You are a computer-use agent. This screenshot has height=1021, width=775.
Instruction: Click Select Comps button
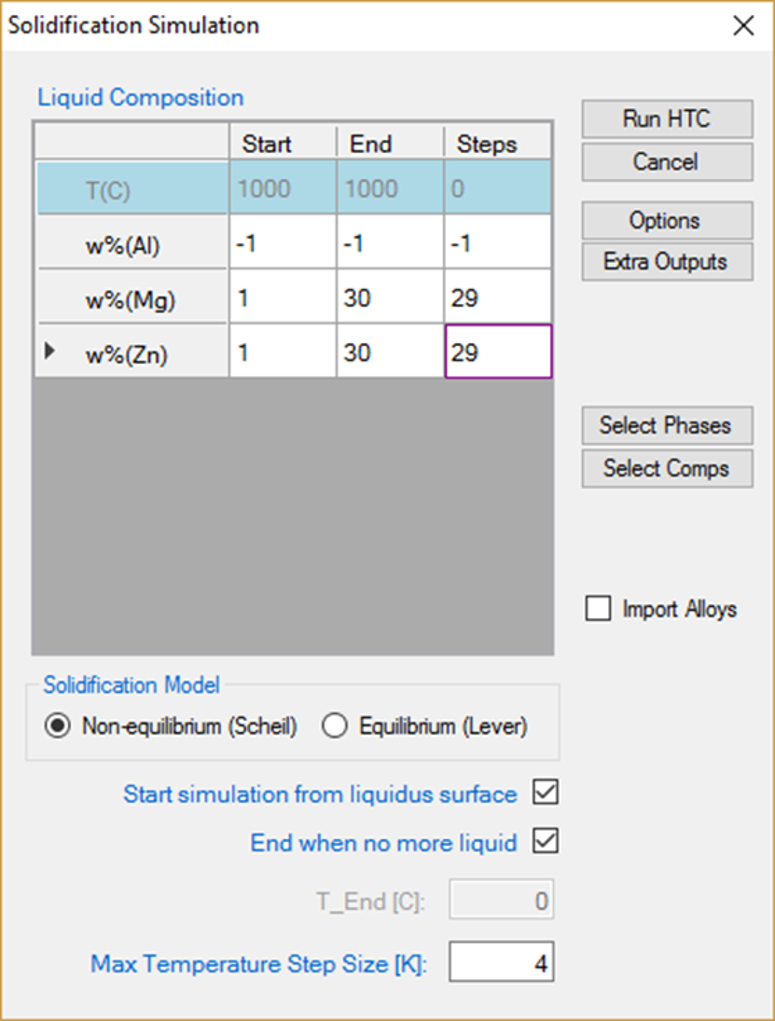[666, 468]
